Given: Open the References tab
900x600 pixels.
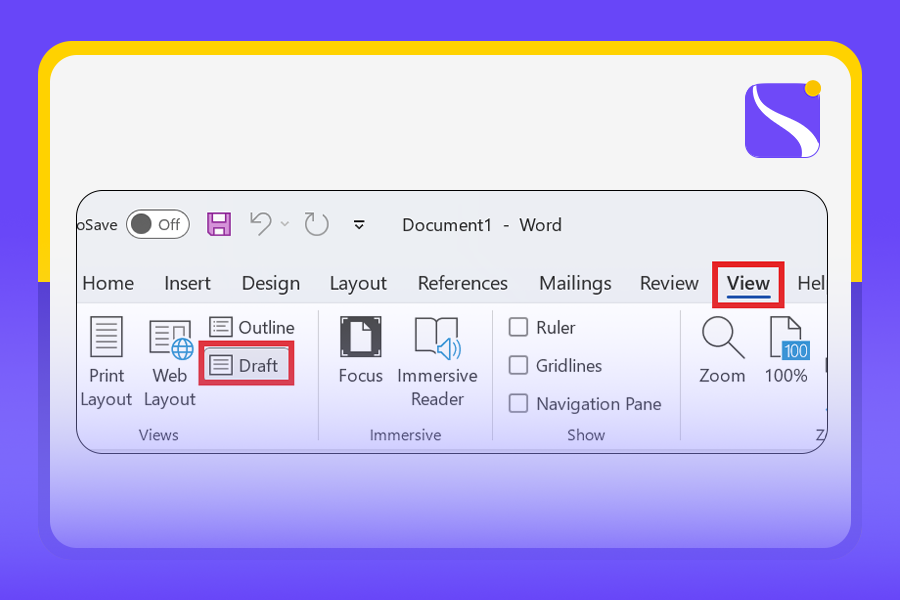Looking at the screenshot, I should (463, 283).
